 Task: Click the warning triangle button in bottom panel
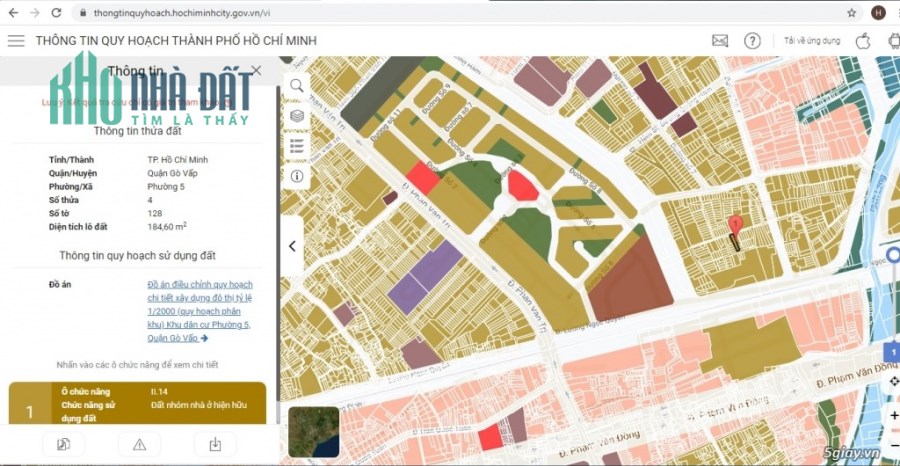click(x=139, y=445)
